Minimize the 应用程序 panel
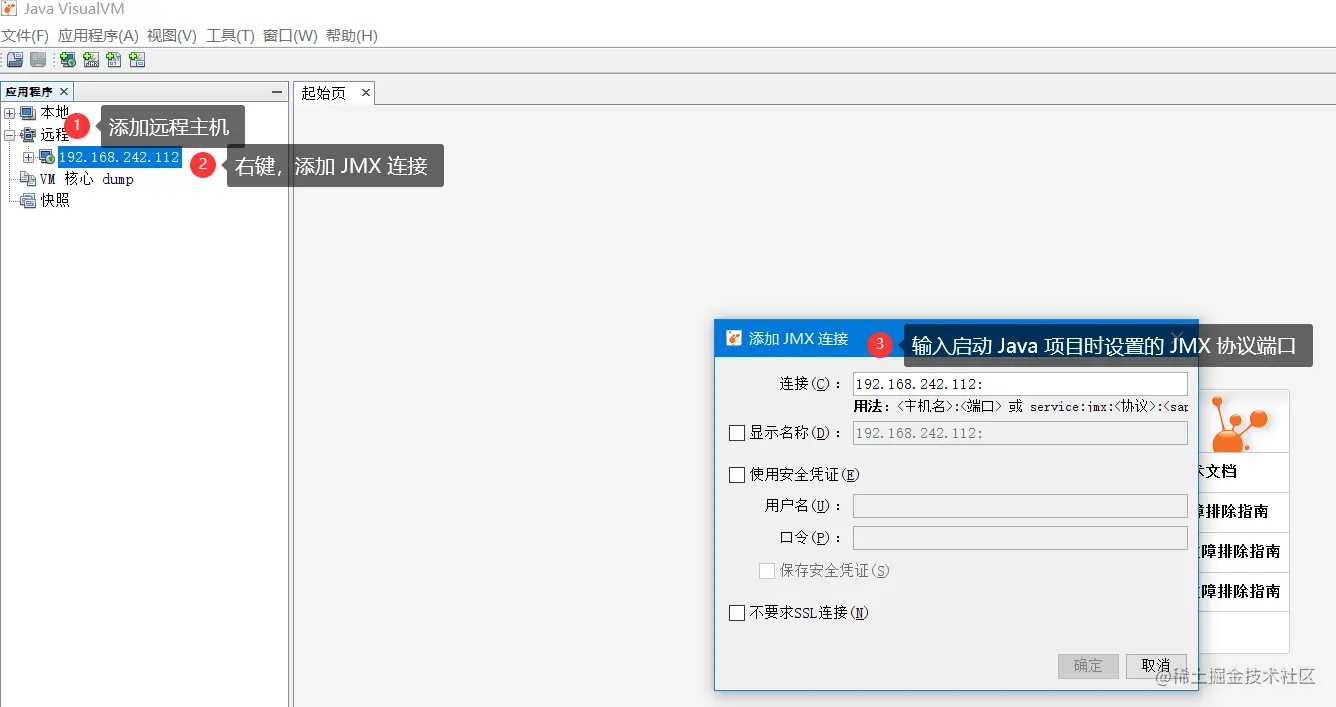Viewport: 1336px width, 707px height. (277, 92)
